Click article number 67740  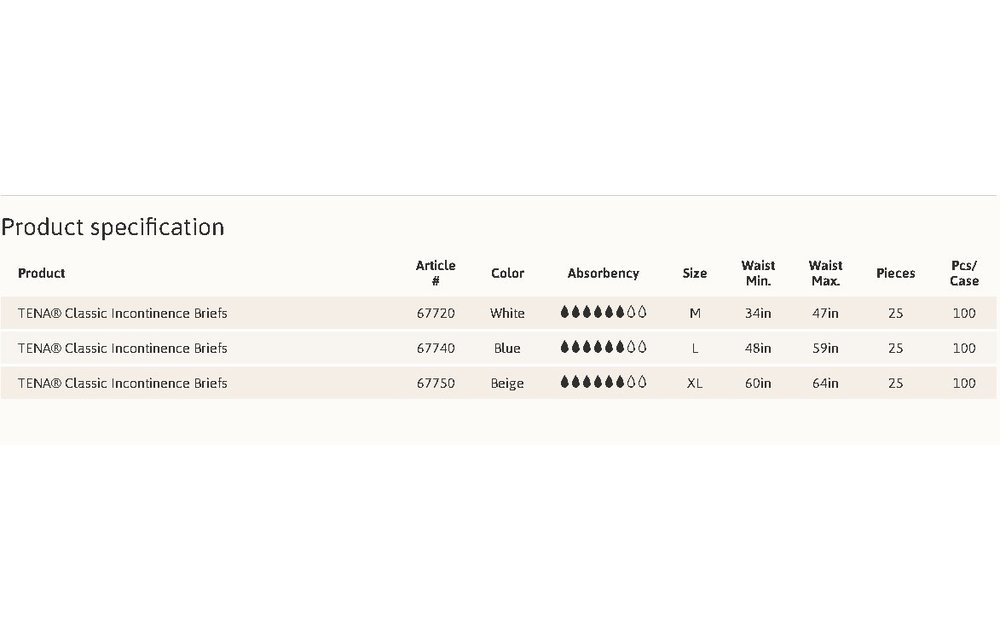pyautogui.click(x=435, y=348)
